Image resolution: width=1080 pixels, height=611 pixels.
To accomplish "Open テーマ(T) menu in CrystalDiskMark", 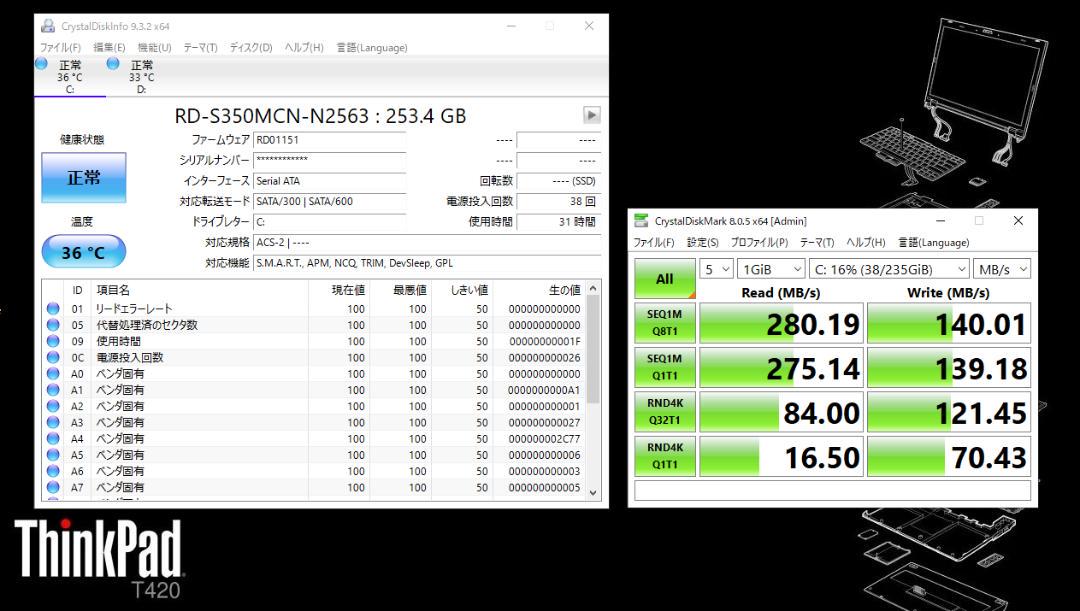I will [x=817, y=242].
